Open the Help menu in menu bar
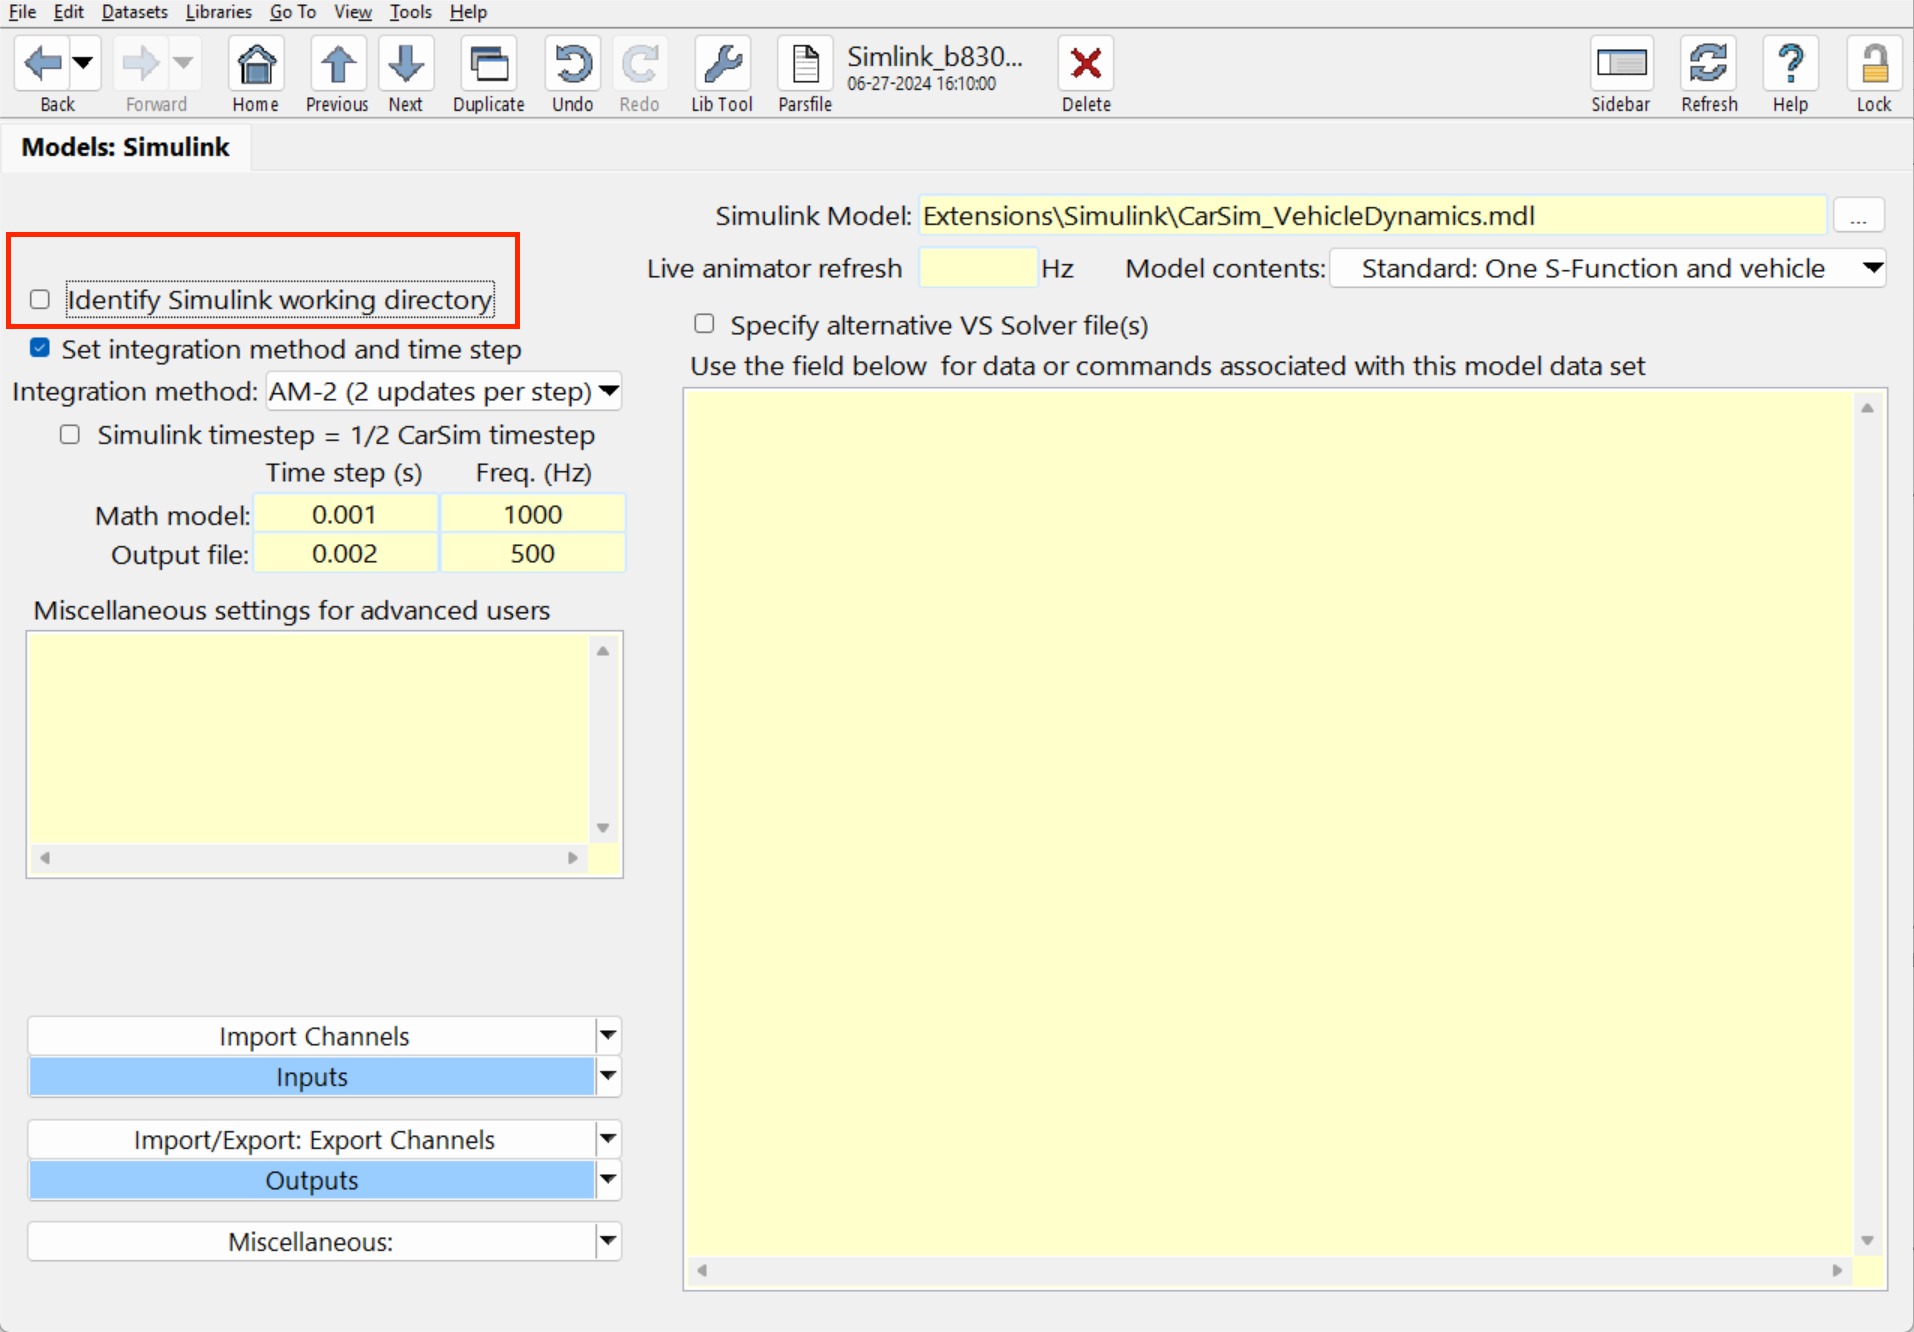1914x1332 pixels. click(468, 12)
